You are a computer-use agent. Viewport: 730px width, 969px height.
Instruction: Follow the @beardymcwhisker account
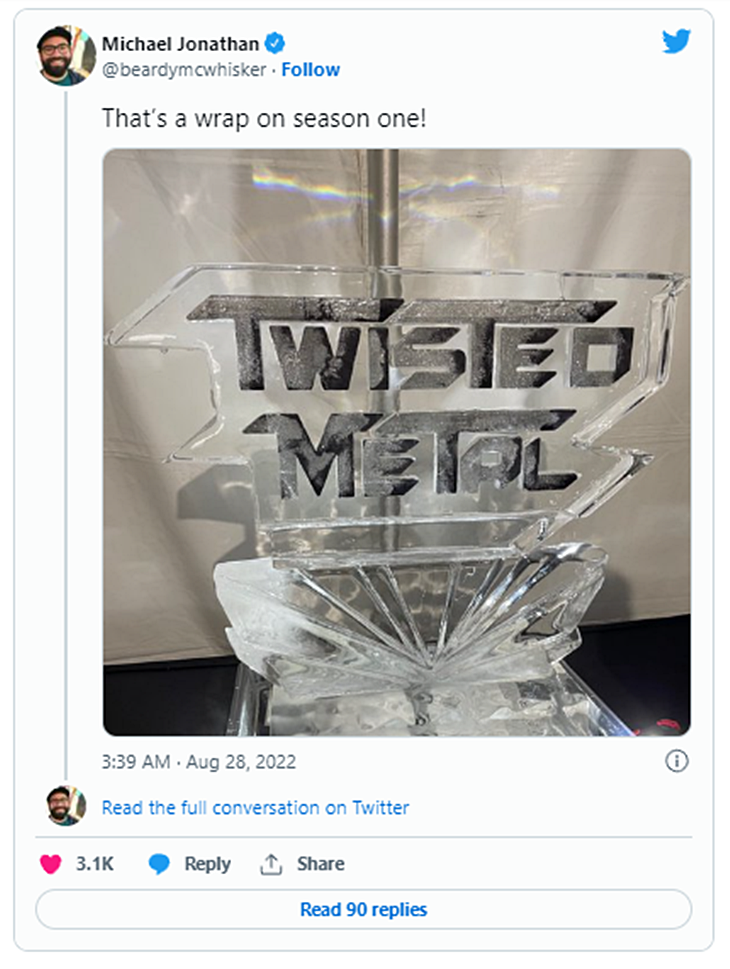310,69
